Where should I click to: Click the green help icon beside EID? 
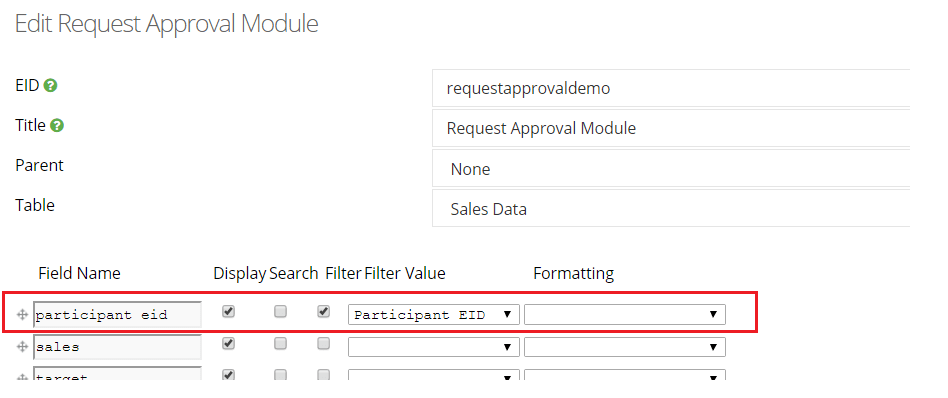tap(51, 86)
